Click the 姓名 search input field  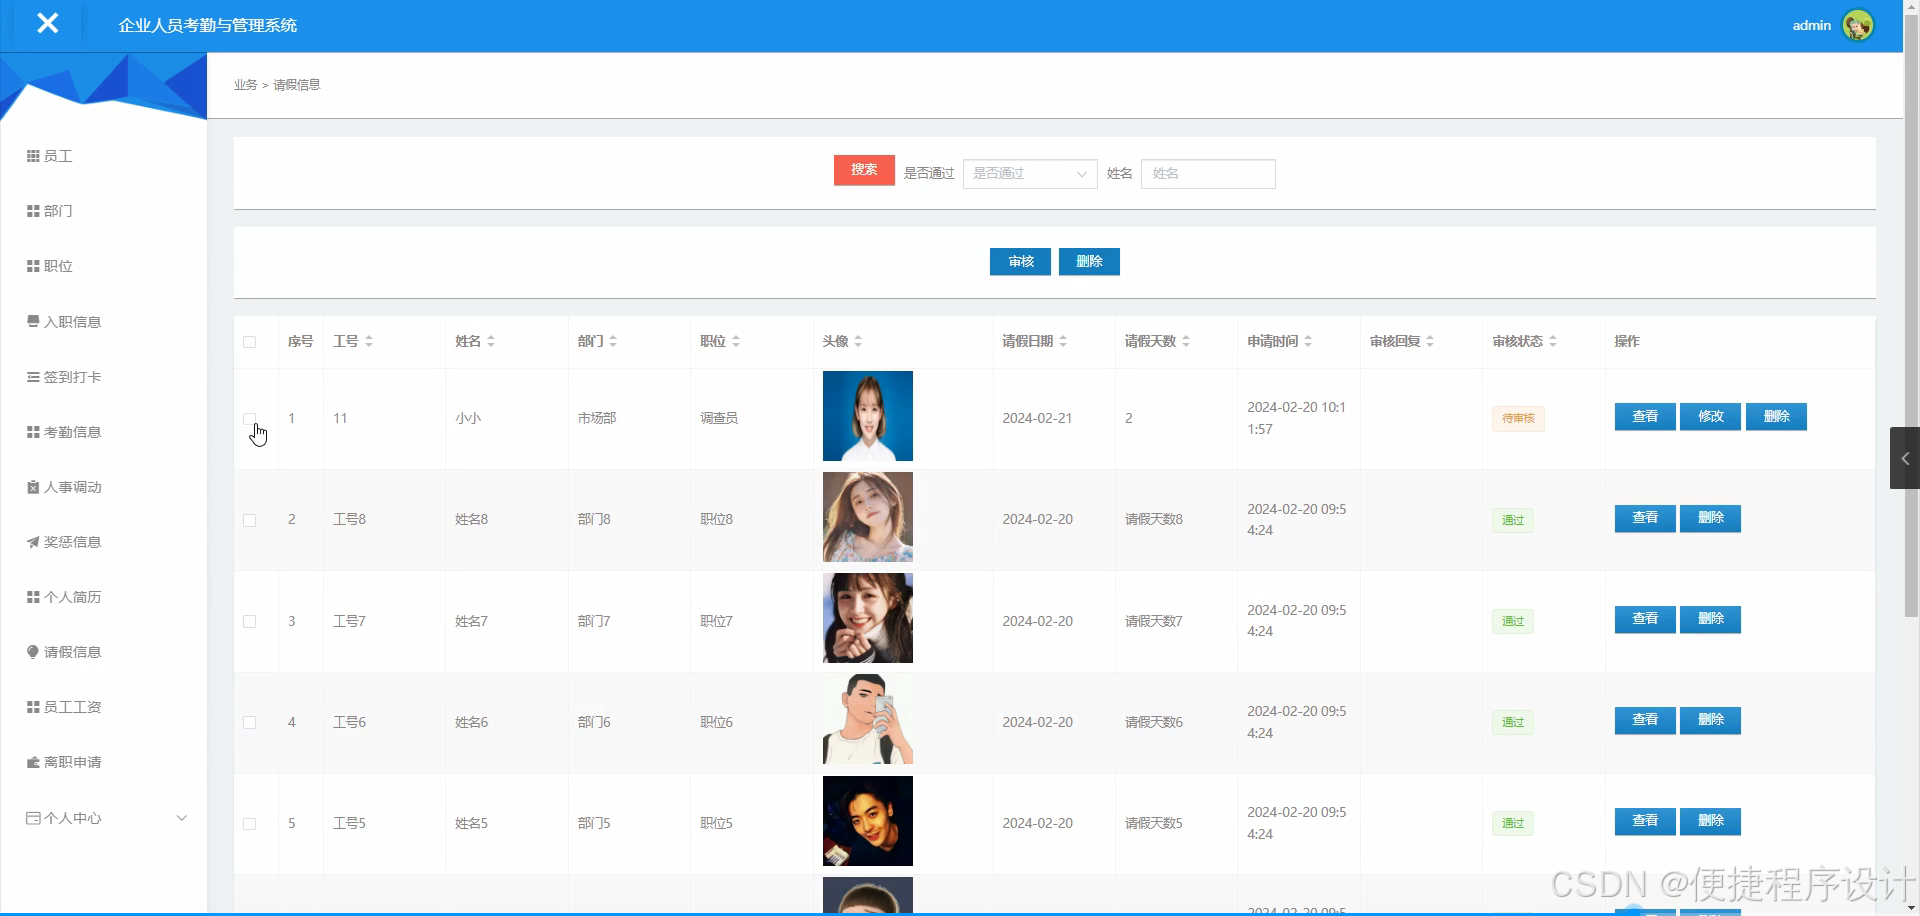click(1208, 174)
